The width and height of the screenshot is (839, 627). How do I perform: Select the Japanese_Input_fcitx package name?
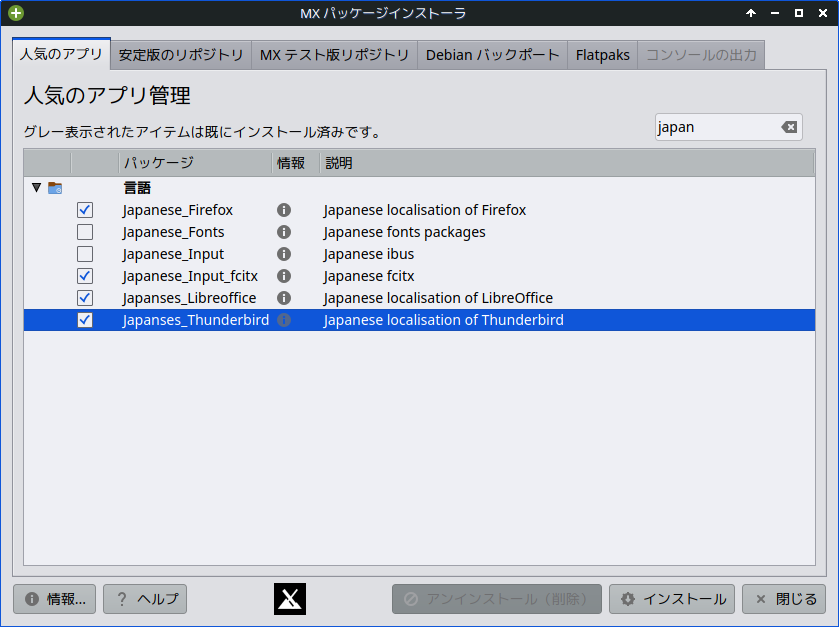pos(190,276)
